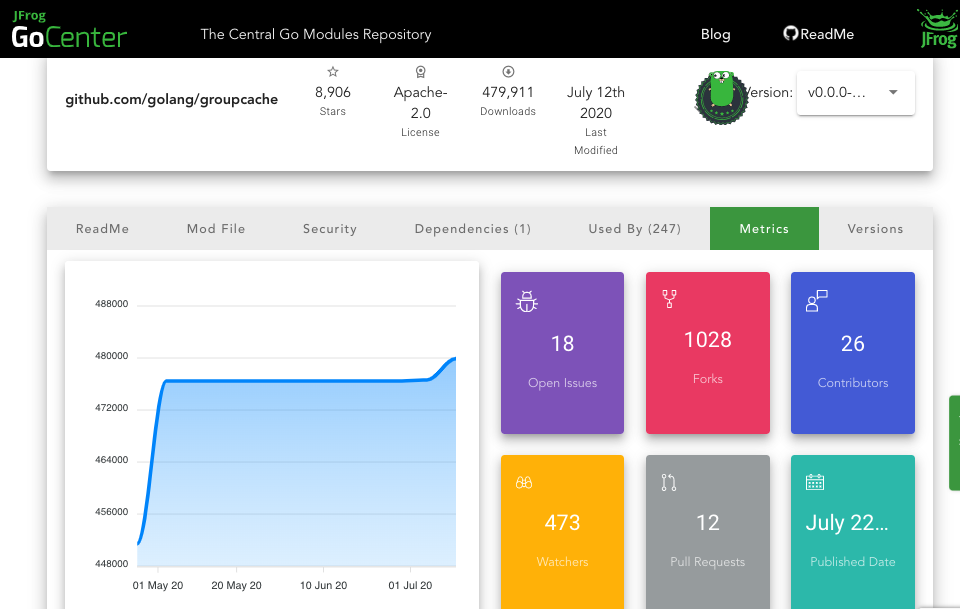Click The Central Go Modules Repository tagline
The height and width of the screenshot is (609, 960).
[316, 34]
